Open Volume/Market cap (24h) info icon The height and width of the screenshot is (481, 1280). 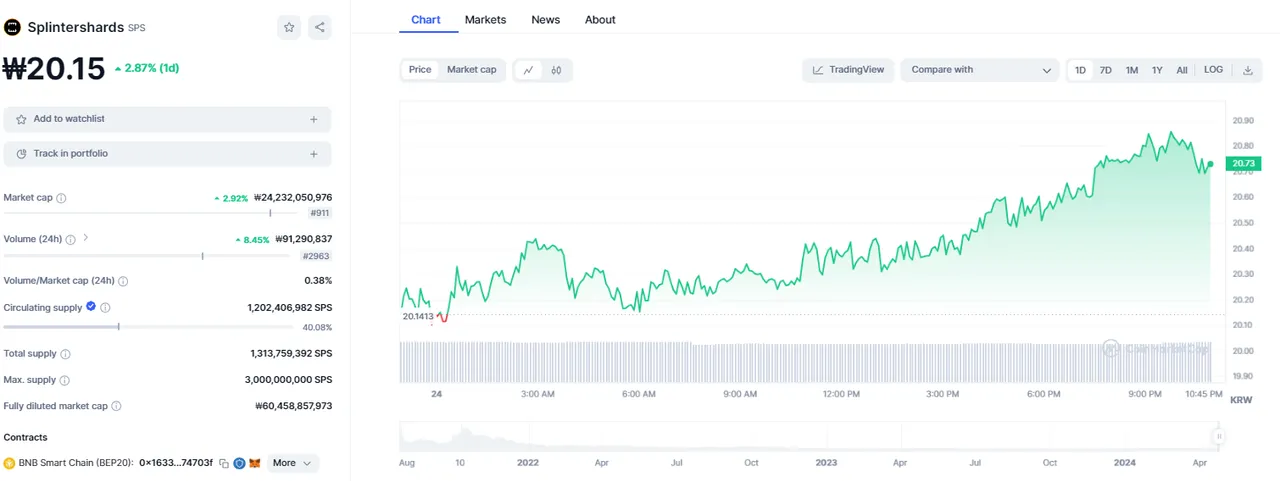123,281
